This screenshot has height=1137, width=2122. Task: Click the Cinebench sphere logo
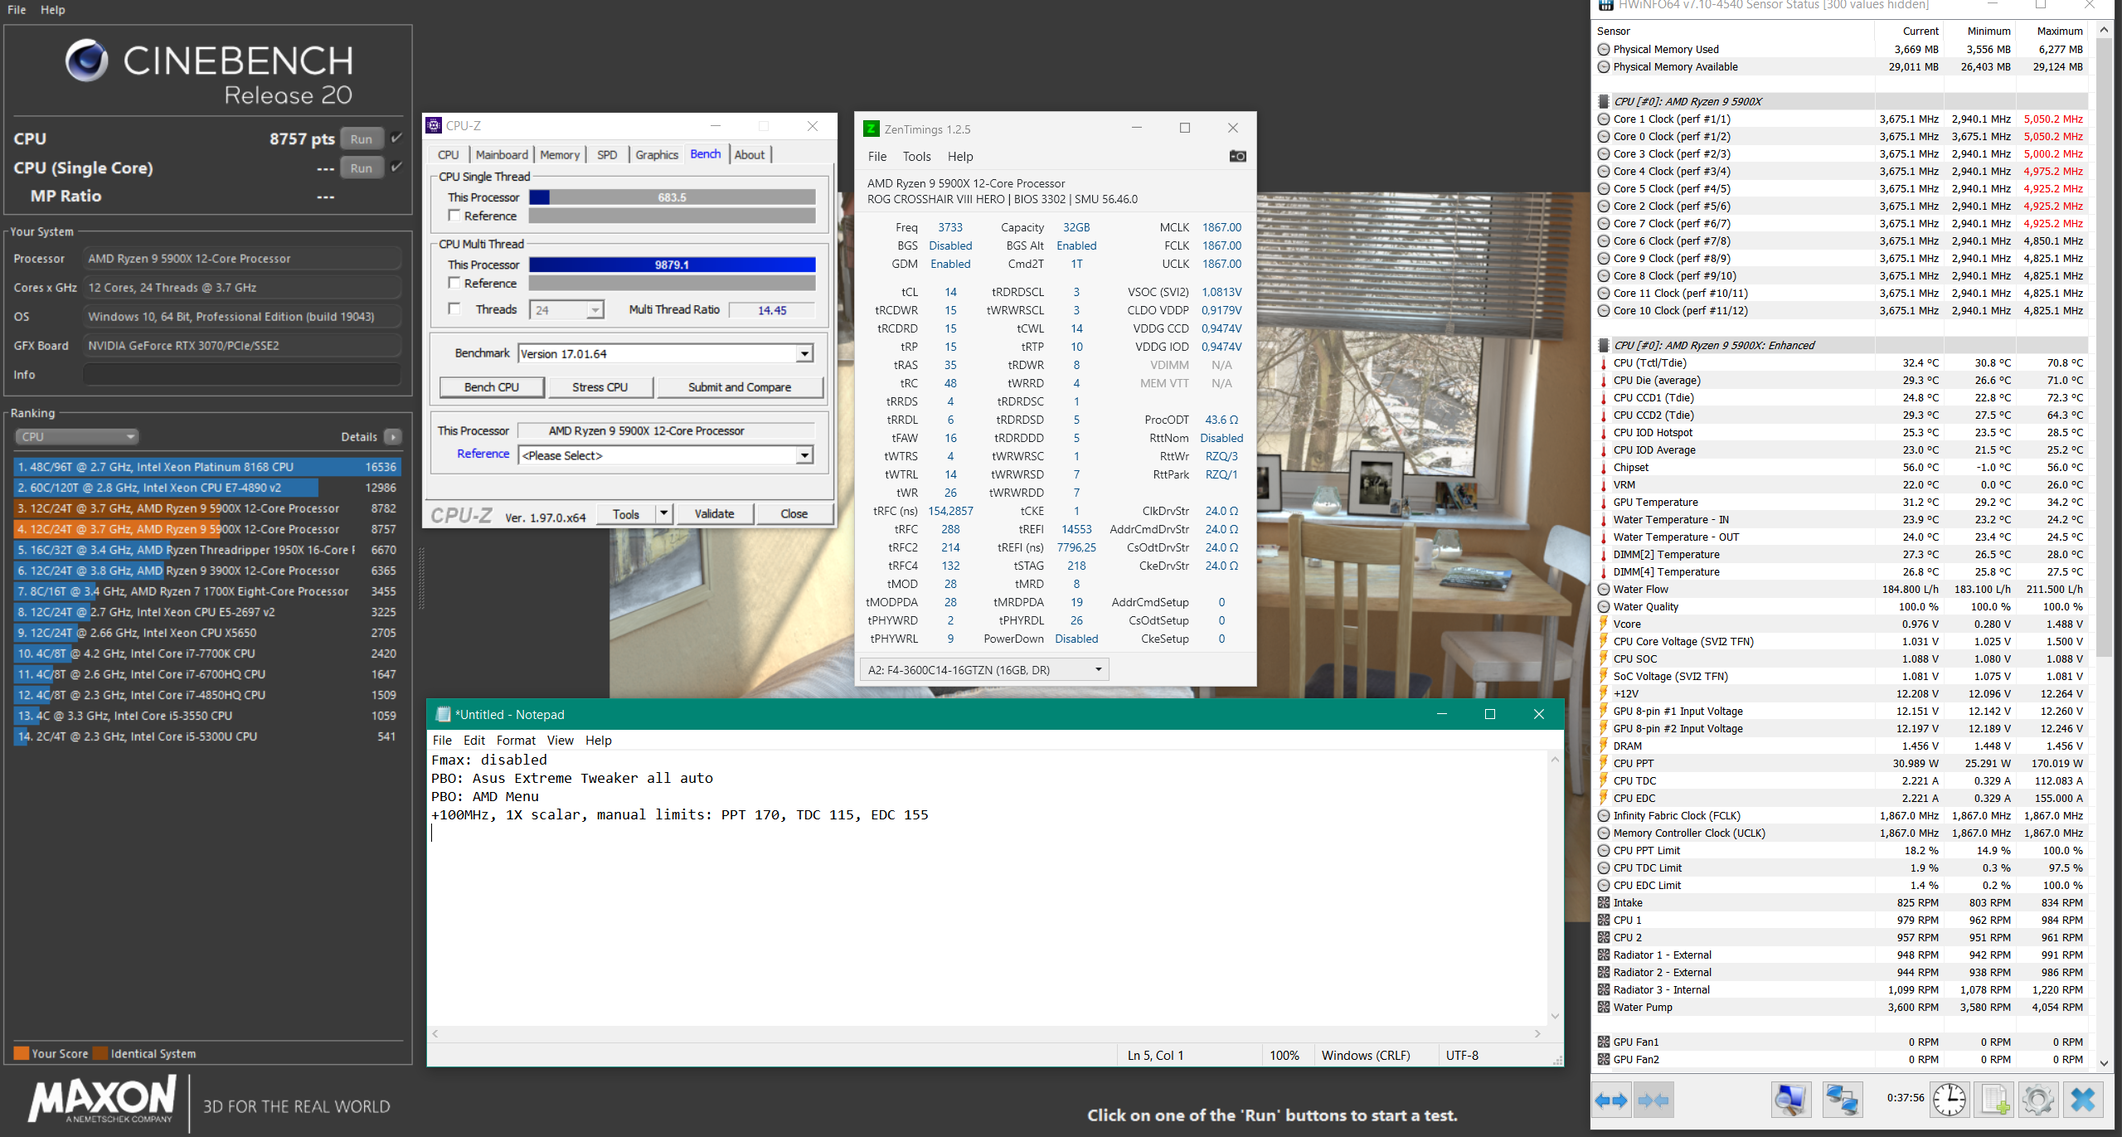point(87,61)
